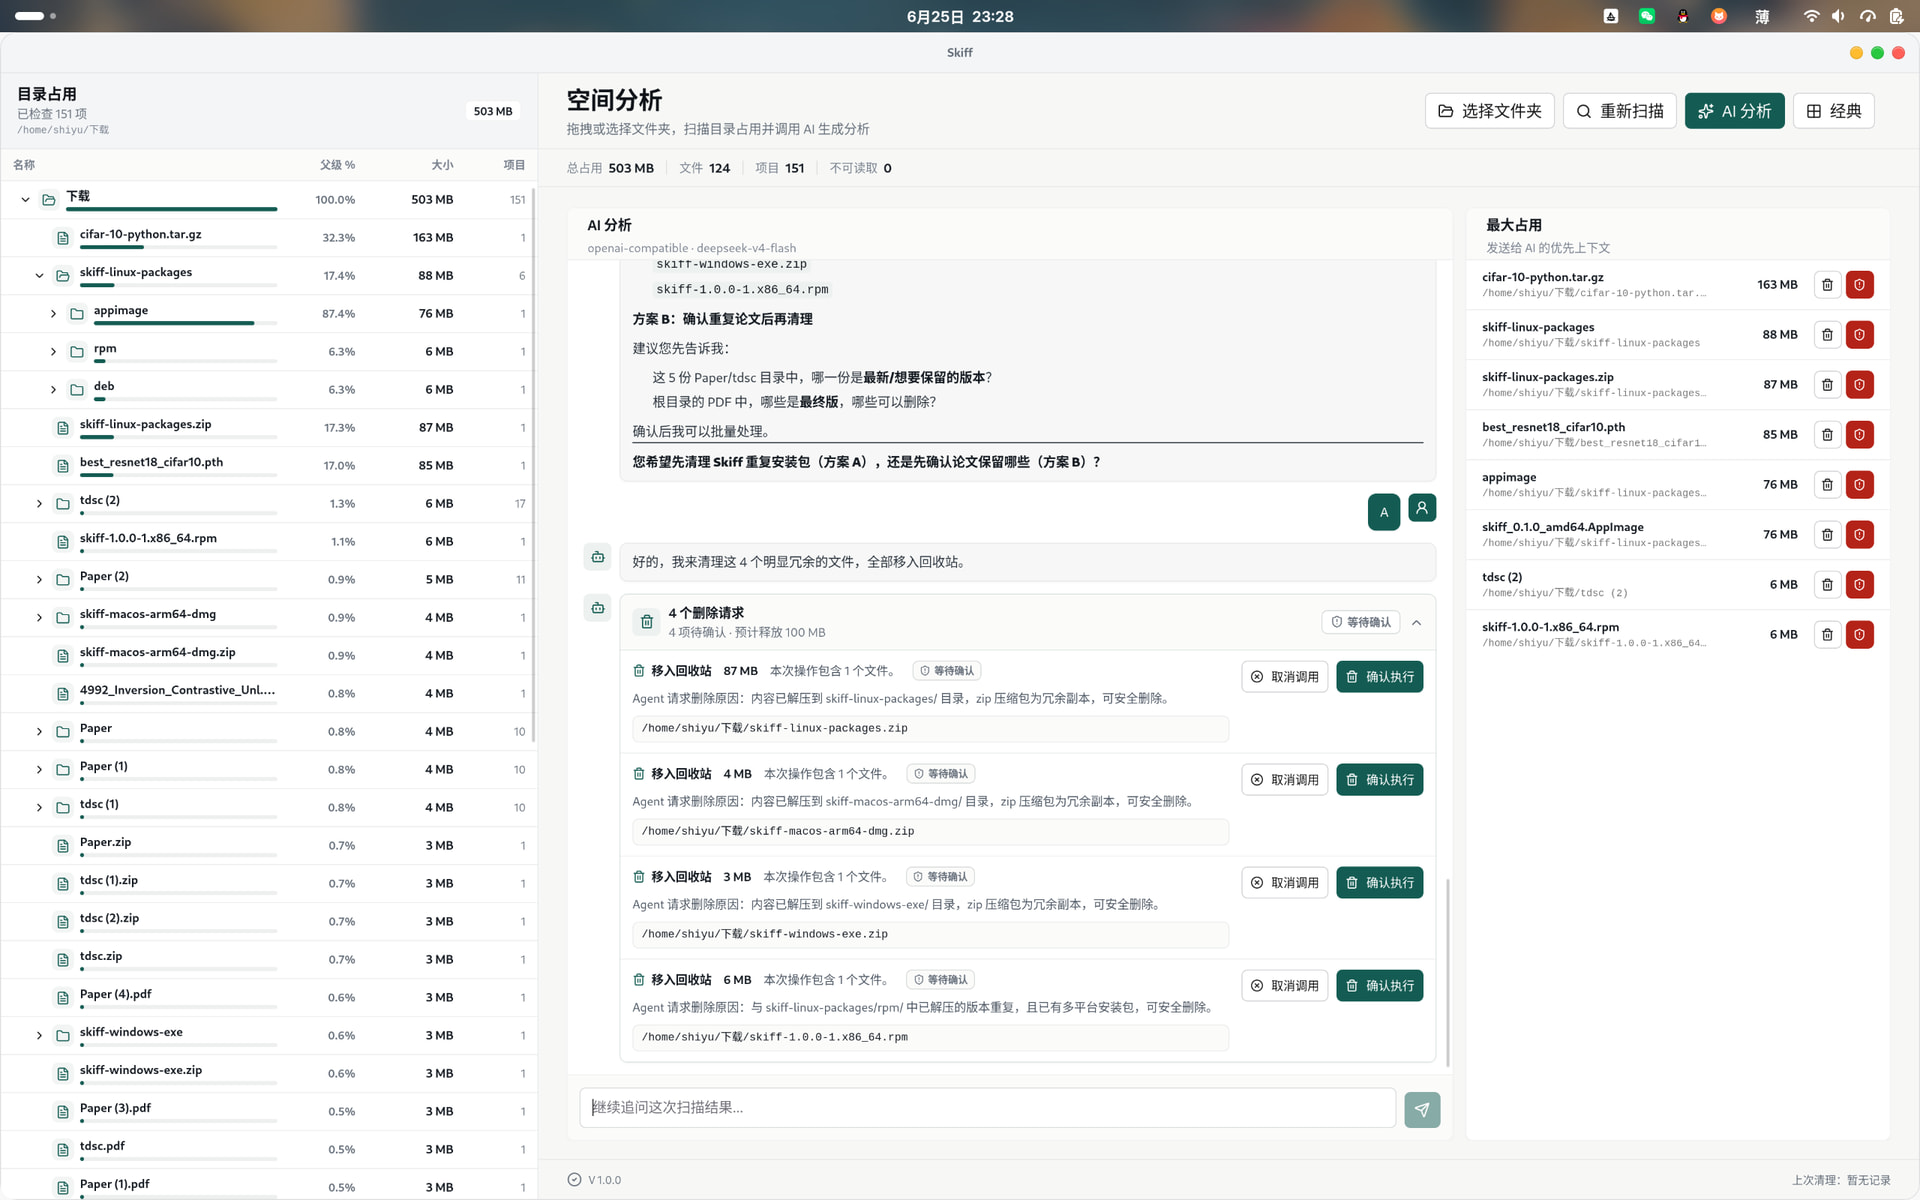This screenshot has width=1920, height=1200.
Task: Click red shield button for best_resnet18_cifar10.pth
Action: (x=1859, y=435)
